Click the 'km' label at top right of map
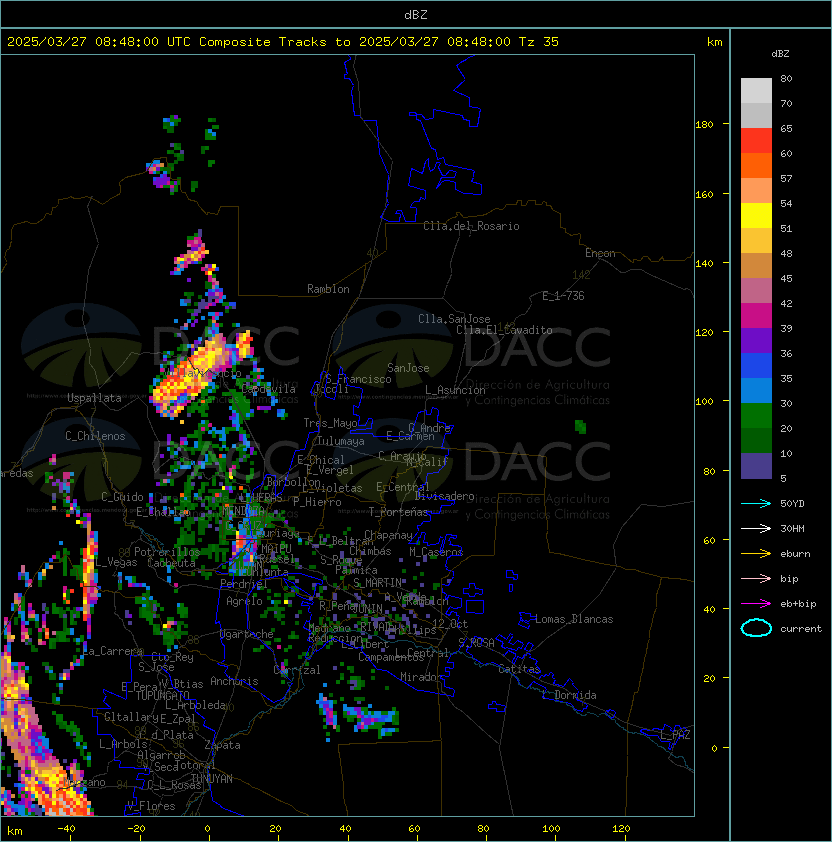 [x=714, y=42]
